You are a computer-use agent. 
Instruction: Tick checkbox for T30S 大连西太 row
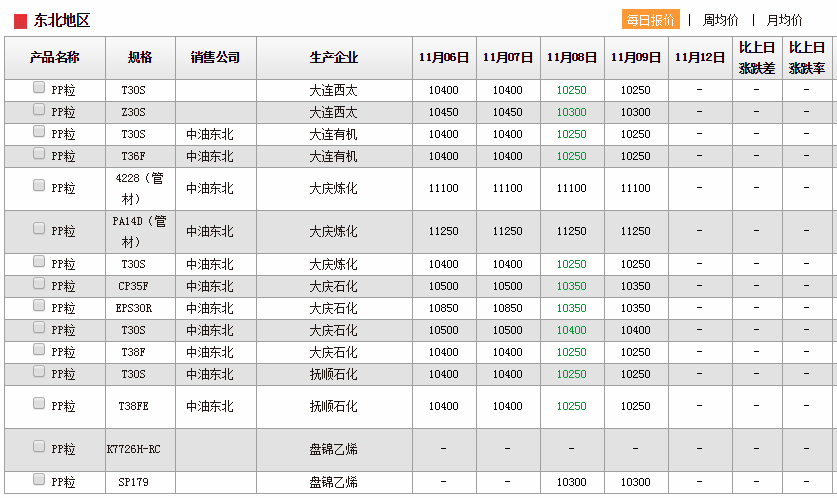[39, 87]
